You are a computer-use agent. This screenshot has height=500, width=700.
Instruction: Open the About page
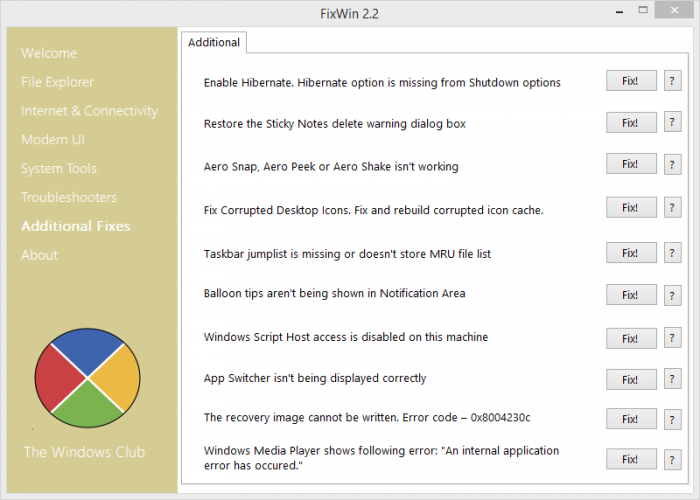pos(39,255)
